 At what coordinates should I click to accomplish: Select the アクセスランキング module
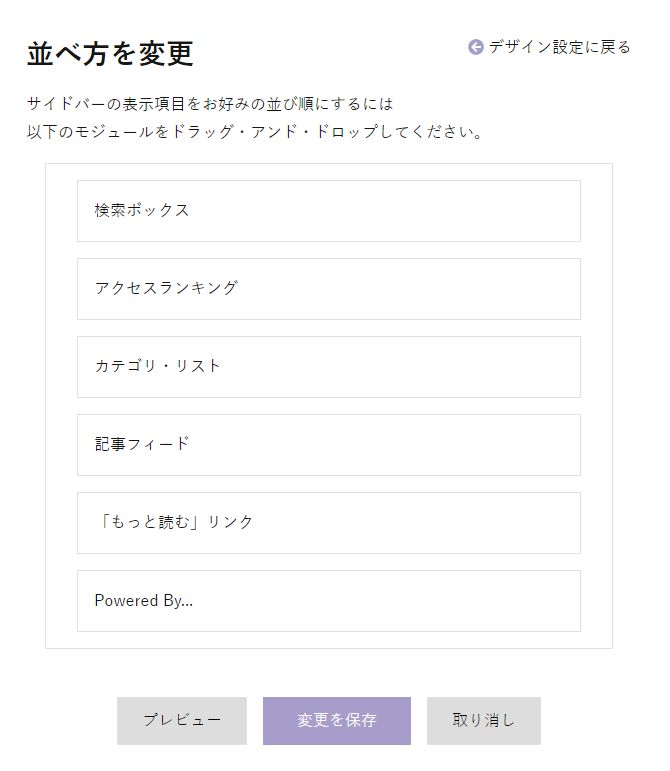(328, 289)
